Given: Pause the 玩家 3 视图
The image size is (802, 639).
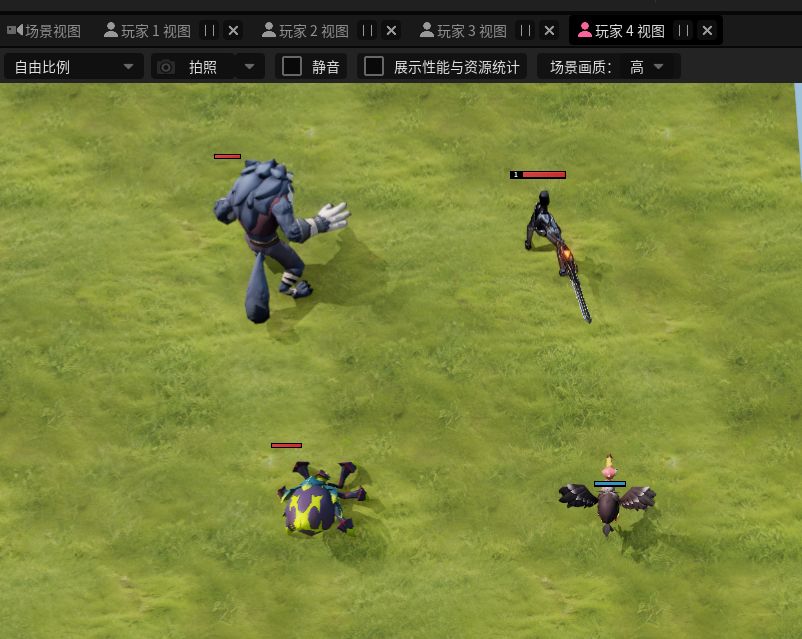Looking at the screenshot, I should coord(526,31).
